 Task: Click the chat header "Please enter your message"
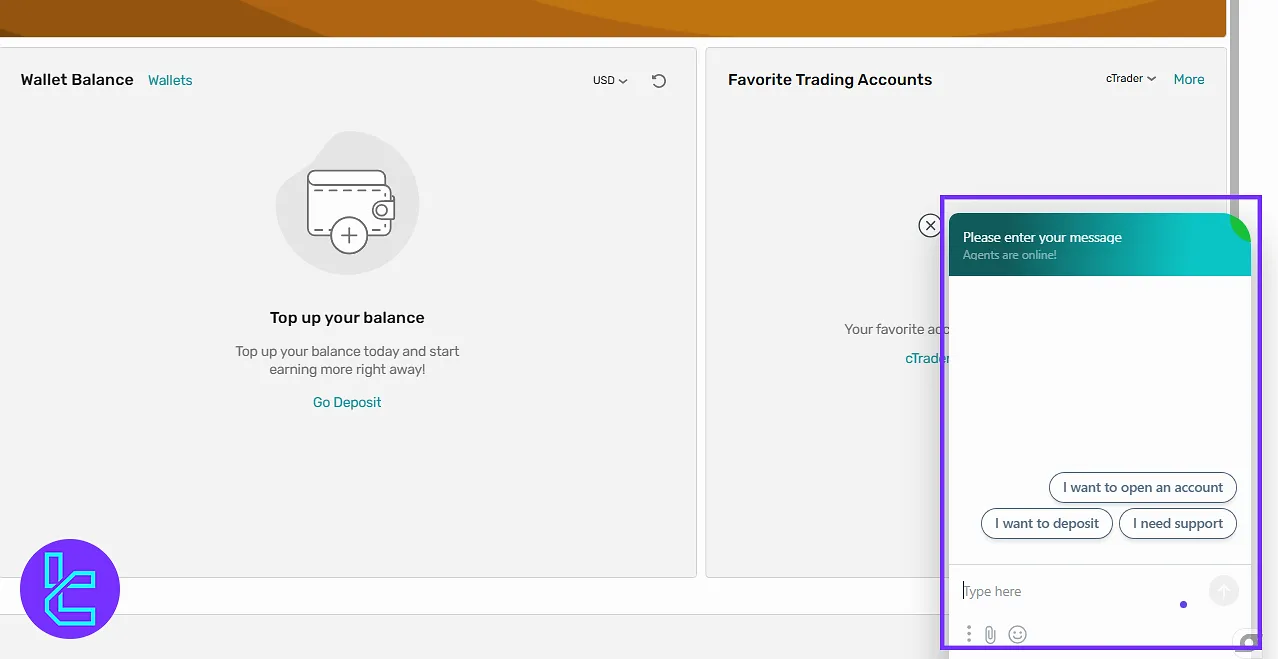click(x=1042, y=238)
